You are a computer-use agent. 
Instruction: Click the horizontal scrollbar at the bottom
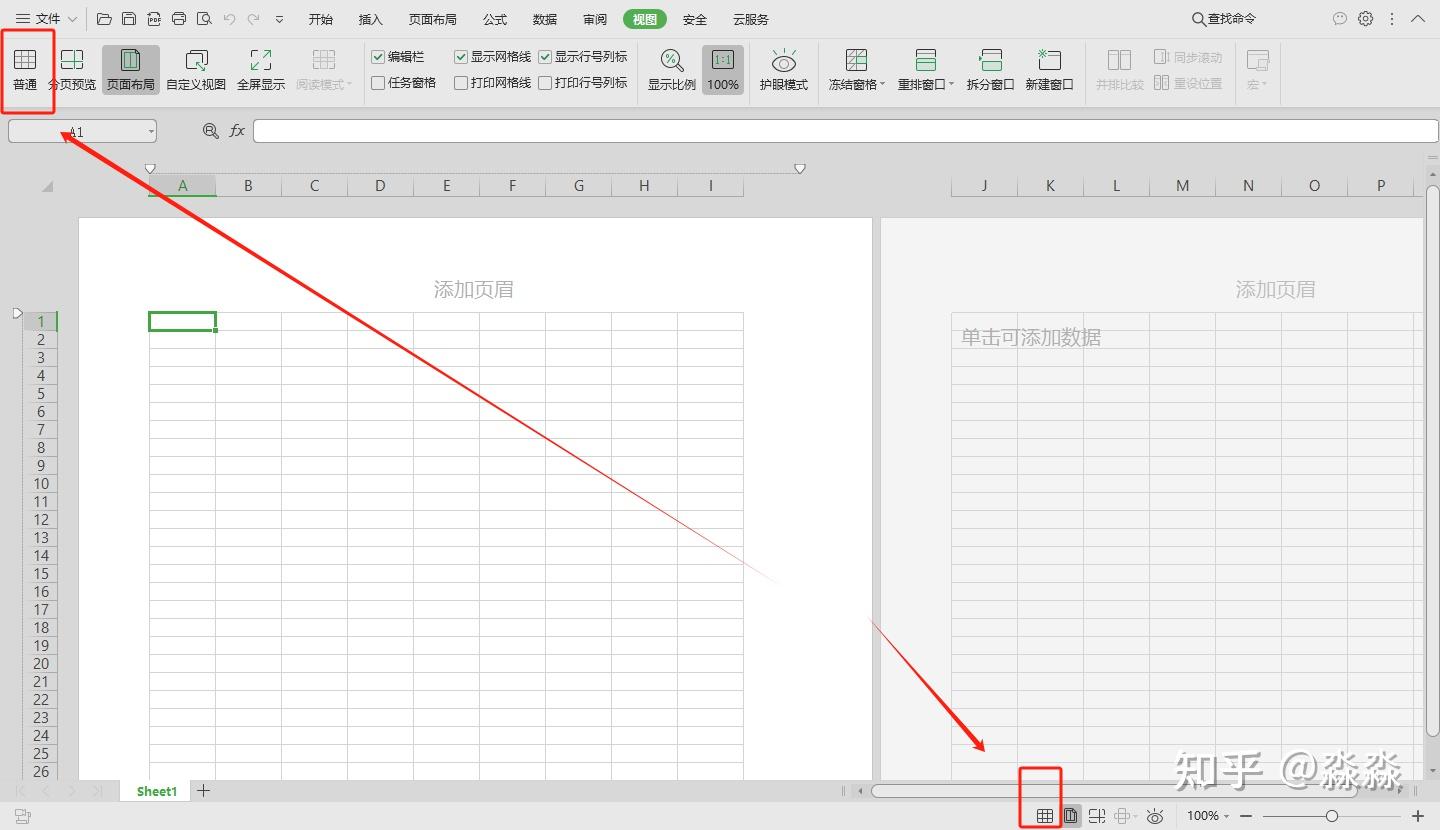pyautogui.click(x=1114, y=791)
